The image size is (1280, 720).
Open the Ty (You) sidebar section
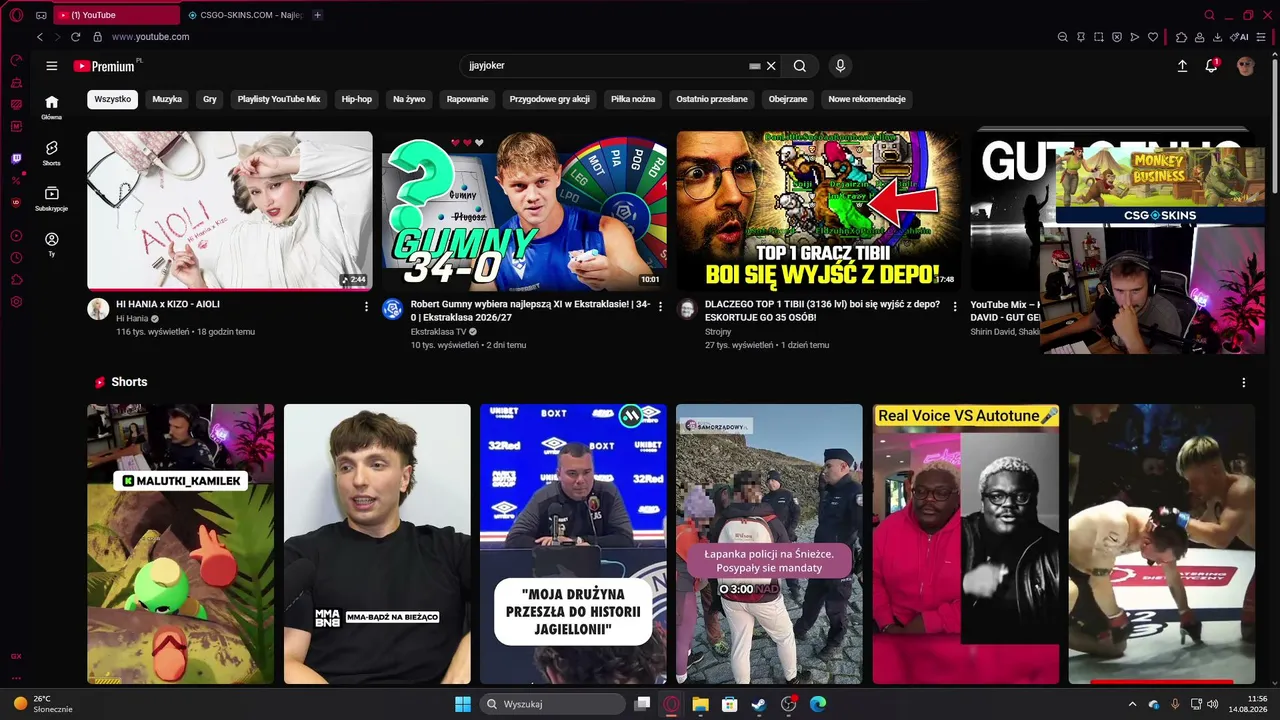[x=52, y=244]
